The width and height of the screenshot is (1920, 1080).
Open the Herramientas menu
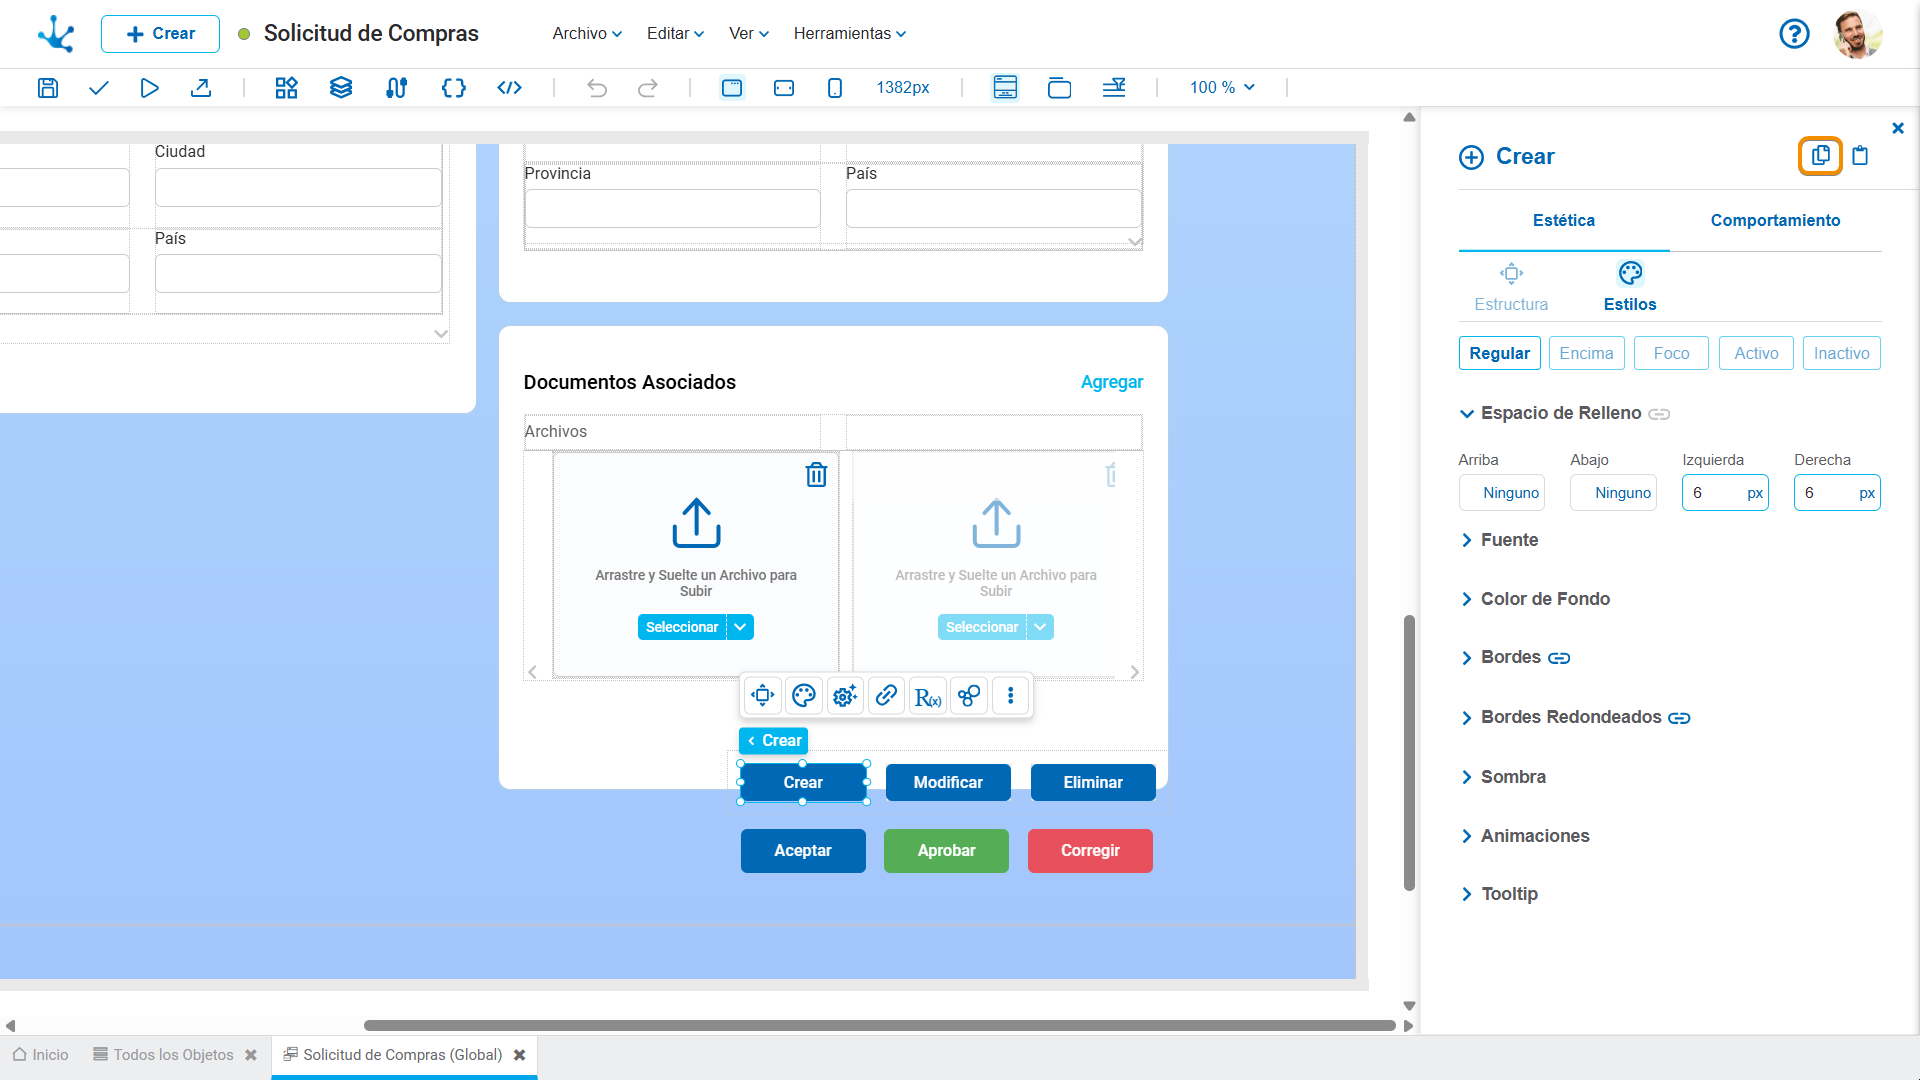click(x=849, y=33)
